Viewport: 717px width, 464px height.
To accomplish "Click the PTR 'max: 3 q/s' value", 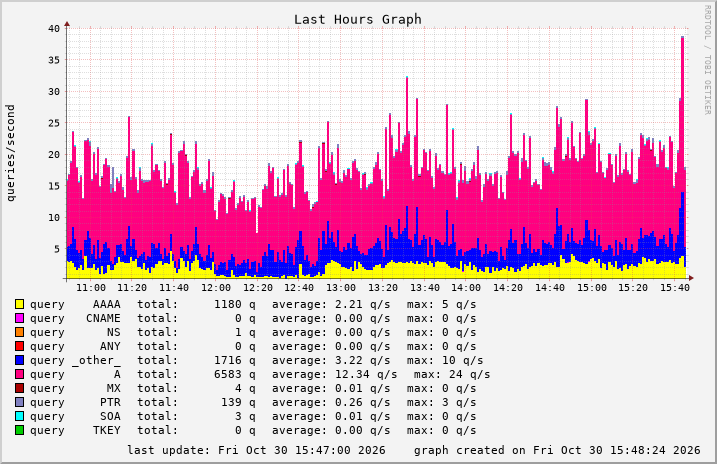I will (x=442, y=403).
